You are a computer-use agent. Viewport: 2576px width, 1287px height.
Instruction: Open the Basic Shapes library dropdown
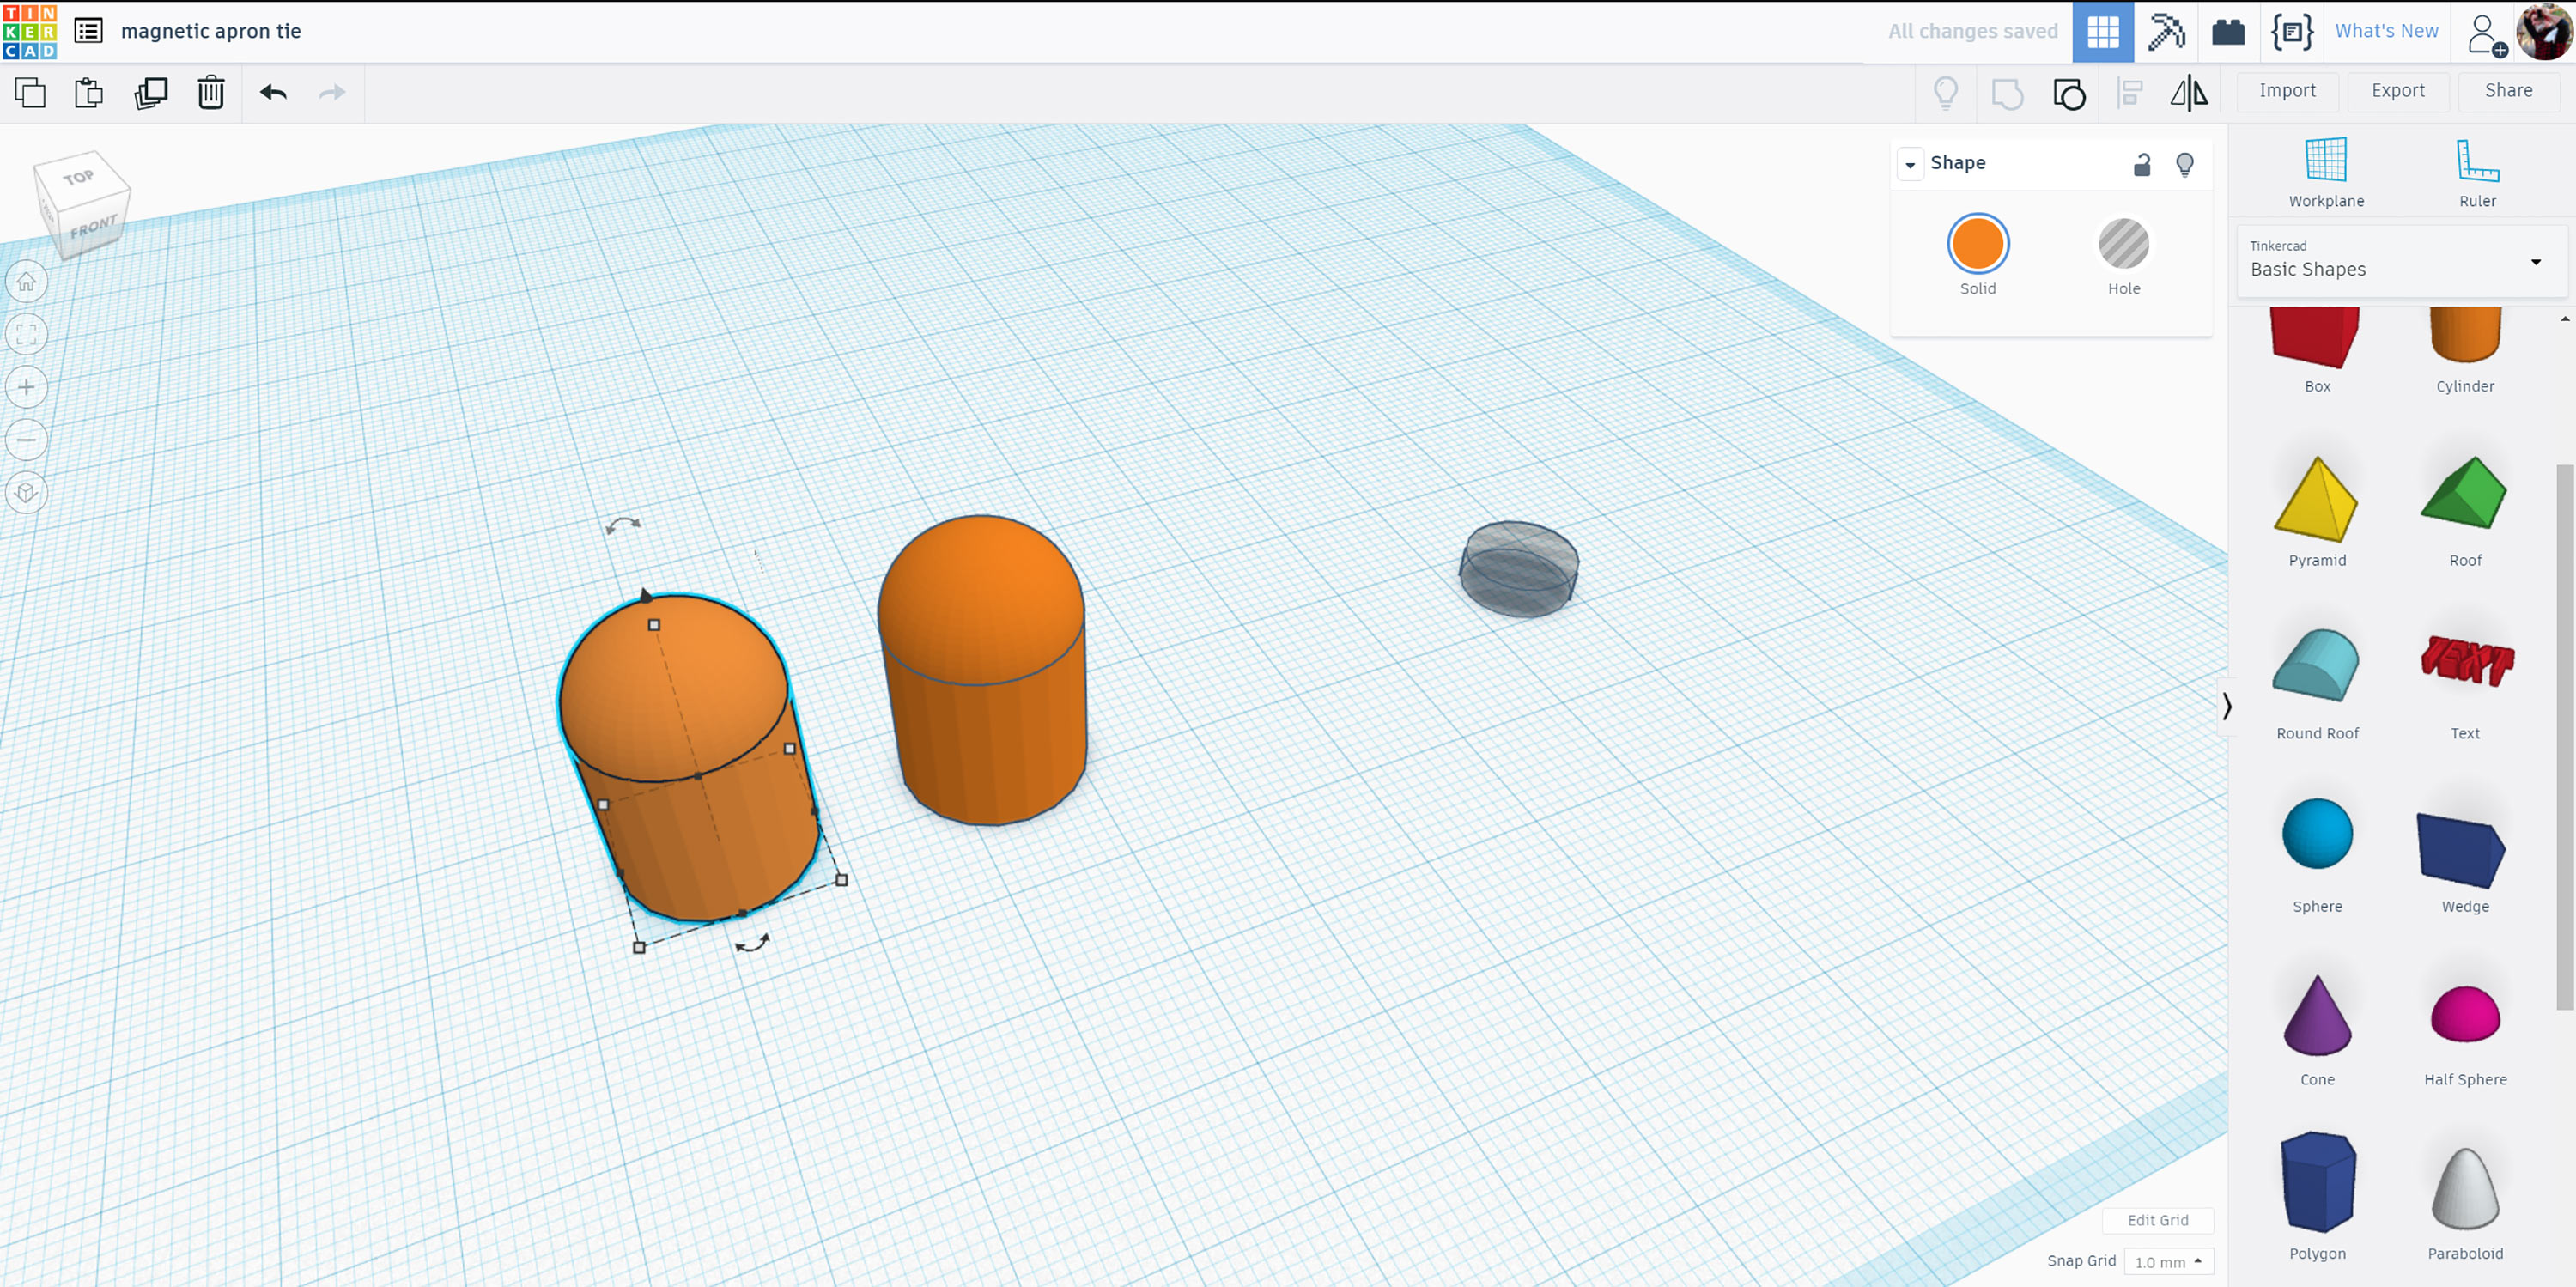click(2400, 261)
